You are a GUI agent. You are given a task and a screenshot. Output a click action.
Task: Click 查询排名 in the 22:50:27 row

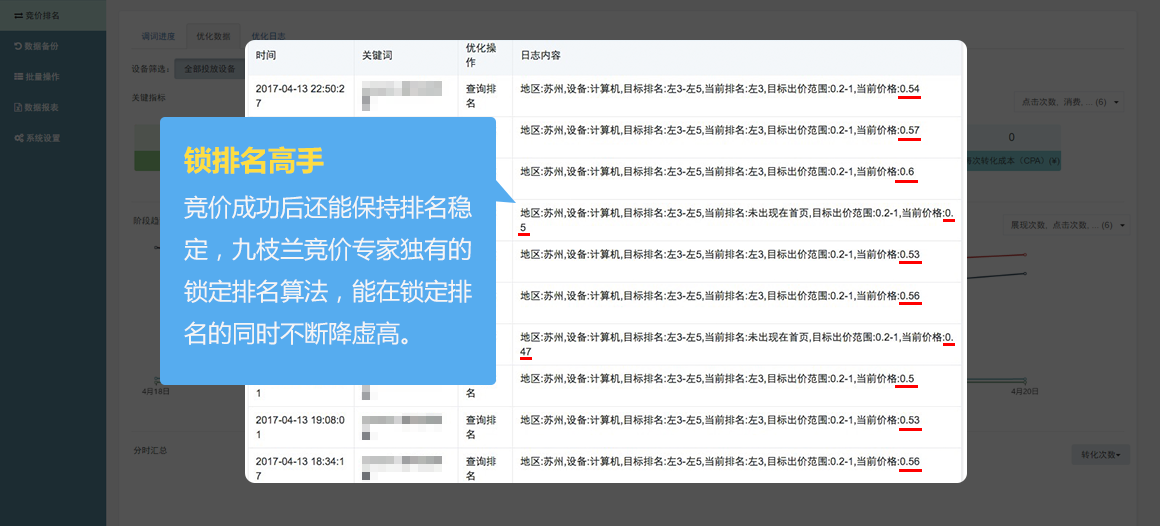[x=481, y=96]
